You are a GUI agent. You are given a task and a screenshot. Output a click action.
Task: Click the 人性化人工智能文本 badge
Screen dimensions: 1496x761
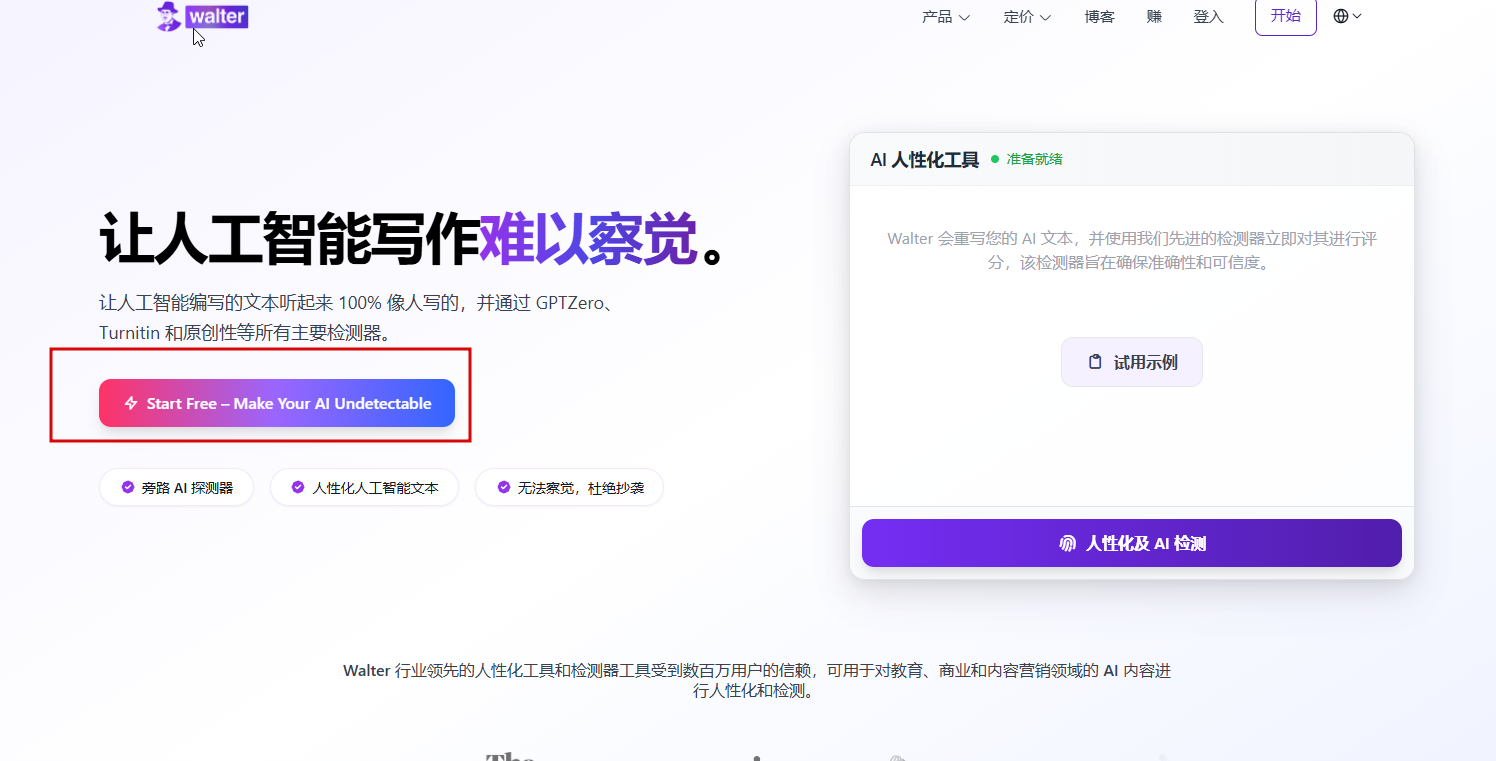[x=364, y=488]
